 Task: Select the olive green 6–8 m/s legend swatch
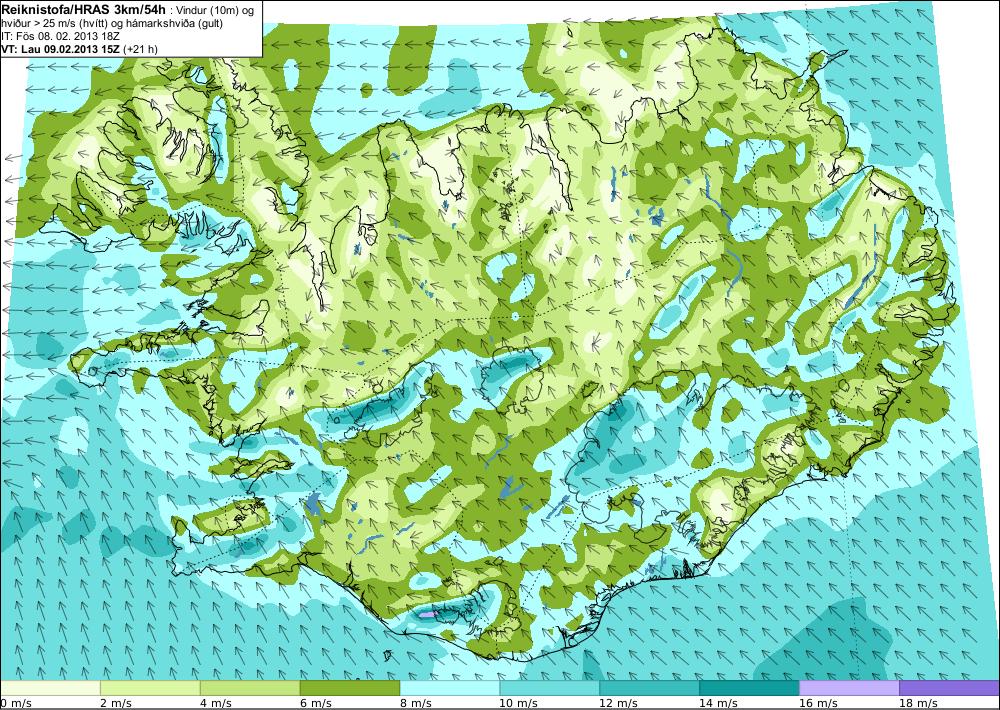click(x=349, y=688)
